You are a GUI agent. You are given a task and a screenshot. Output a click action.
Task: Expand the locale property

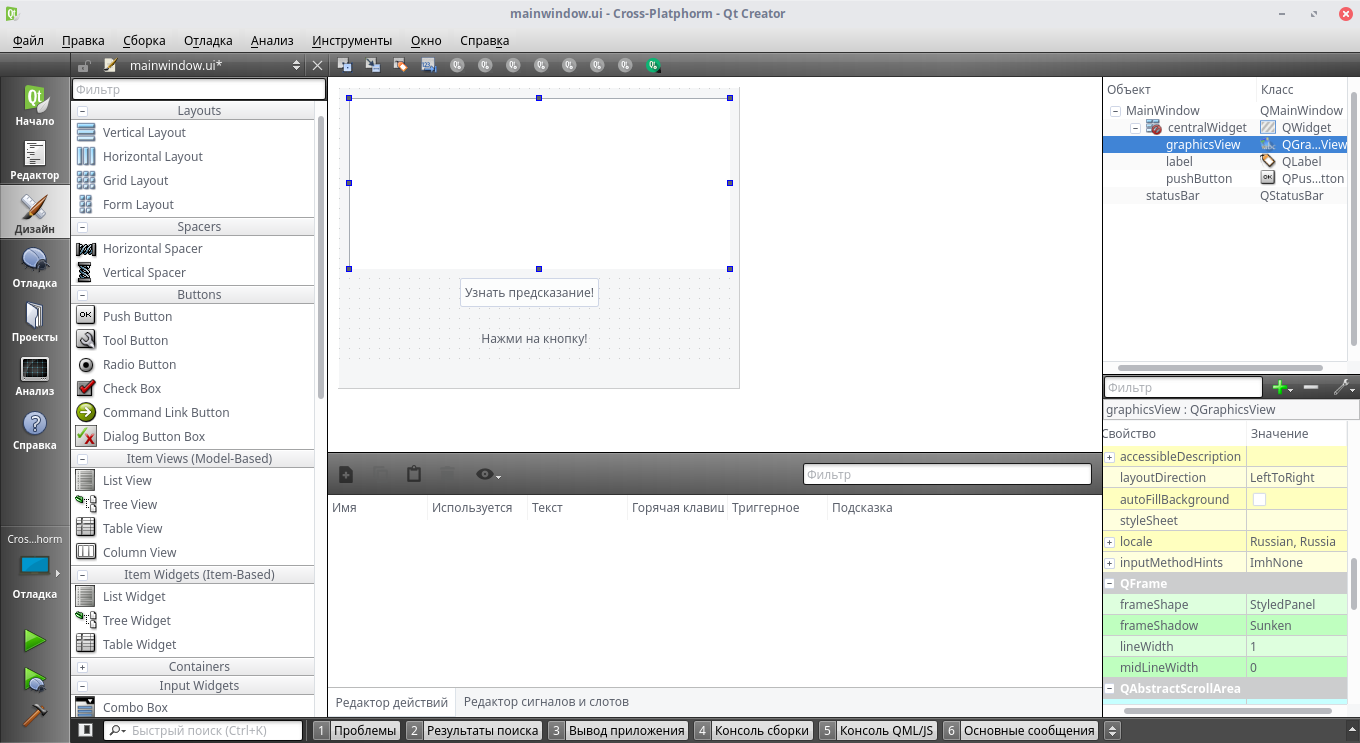[1109, 542]
